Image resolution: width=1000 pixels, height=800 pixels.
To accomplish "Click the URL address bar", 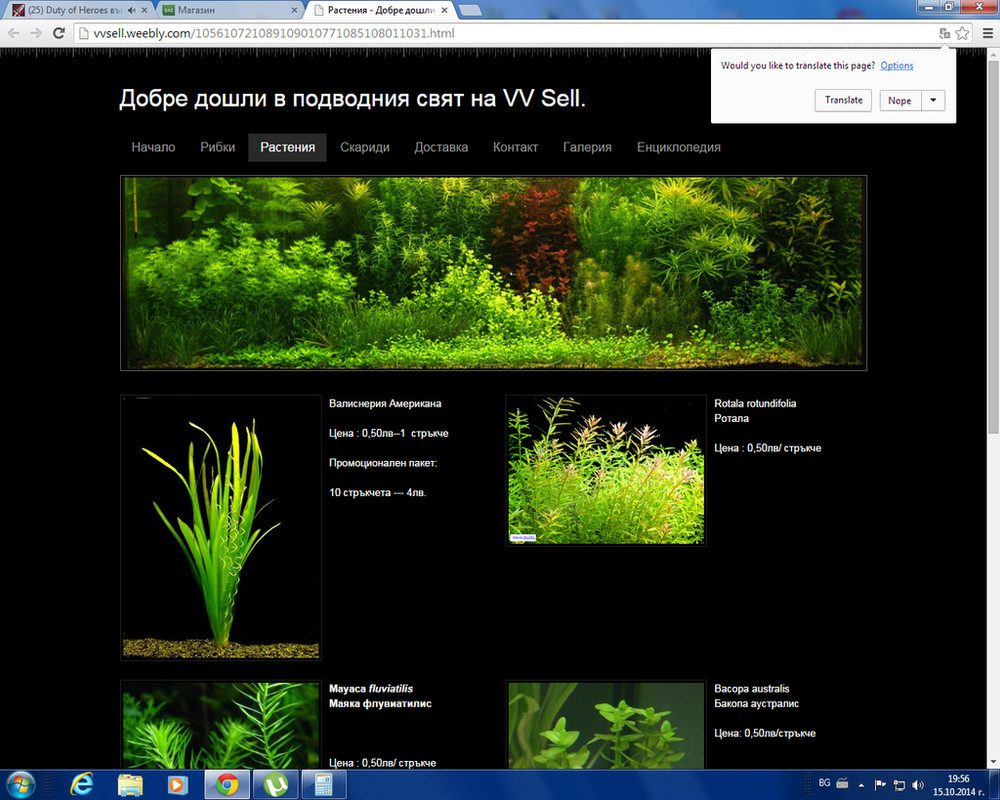I will pos(500,33).
